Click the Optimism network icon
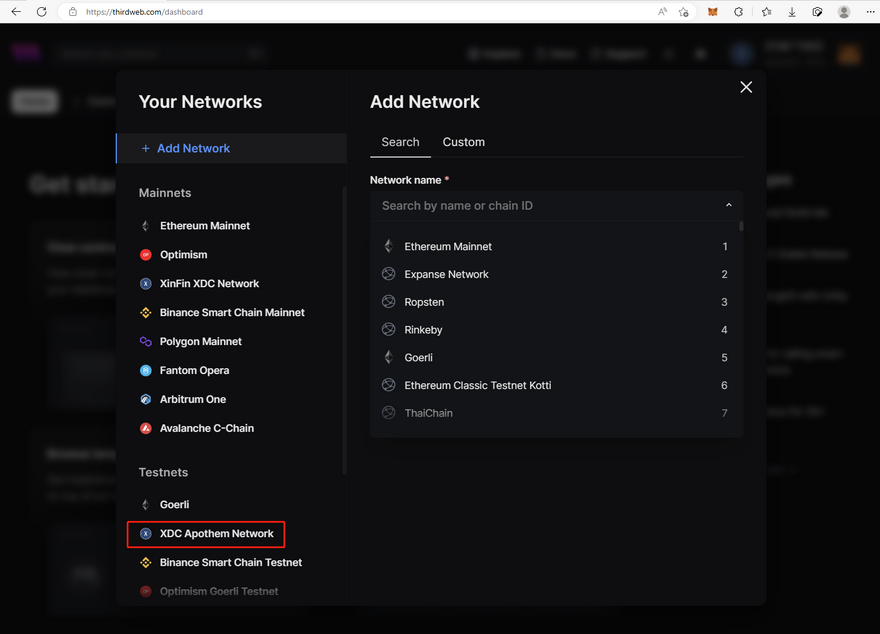The width and height of the screenshot is (880, 634). [x=146, y=255]
